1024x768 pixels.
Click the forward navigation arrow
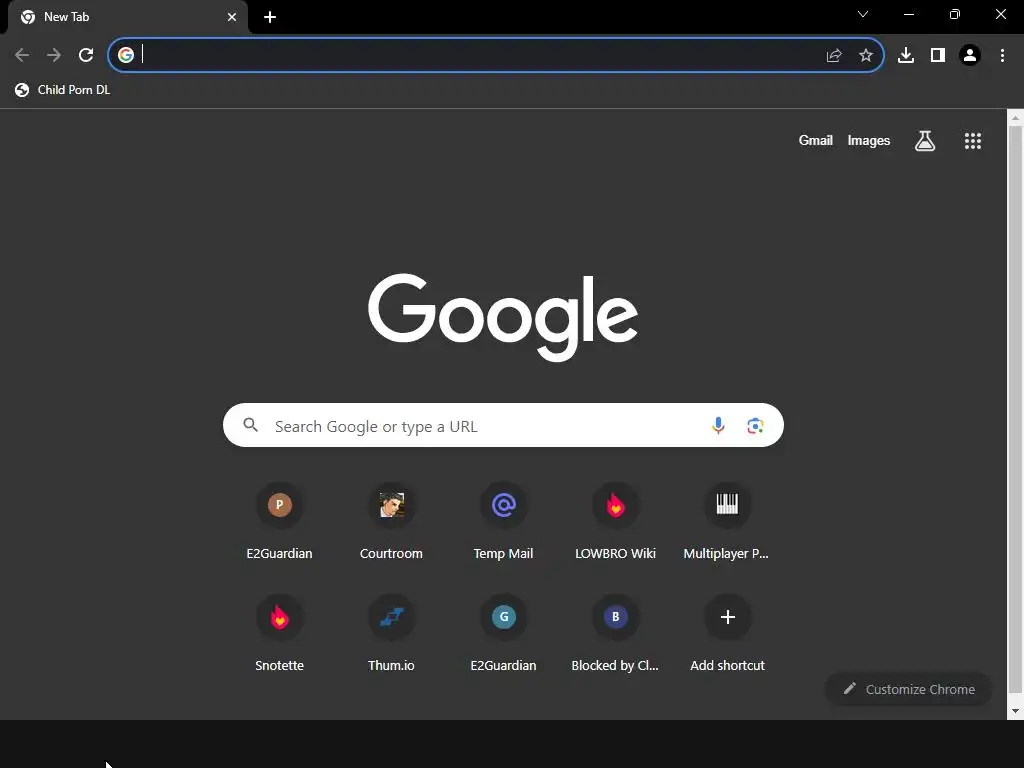pyautogui.click(x=54, y=55)
